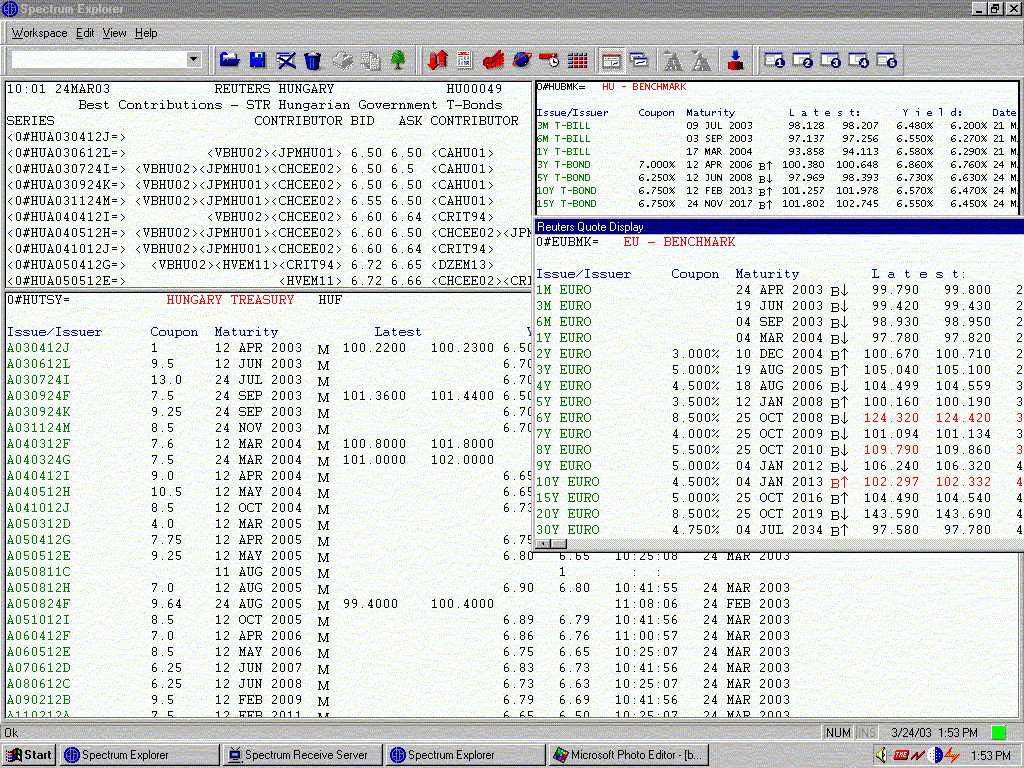The height and width of the screenshot is (768, 1024).
Task: Click the HUNGARY TREASURY heading
Action: point(230,300)
